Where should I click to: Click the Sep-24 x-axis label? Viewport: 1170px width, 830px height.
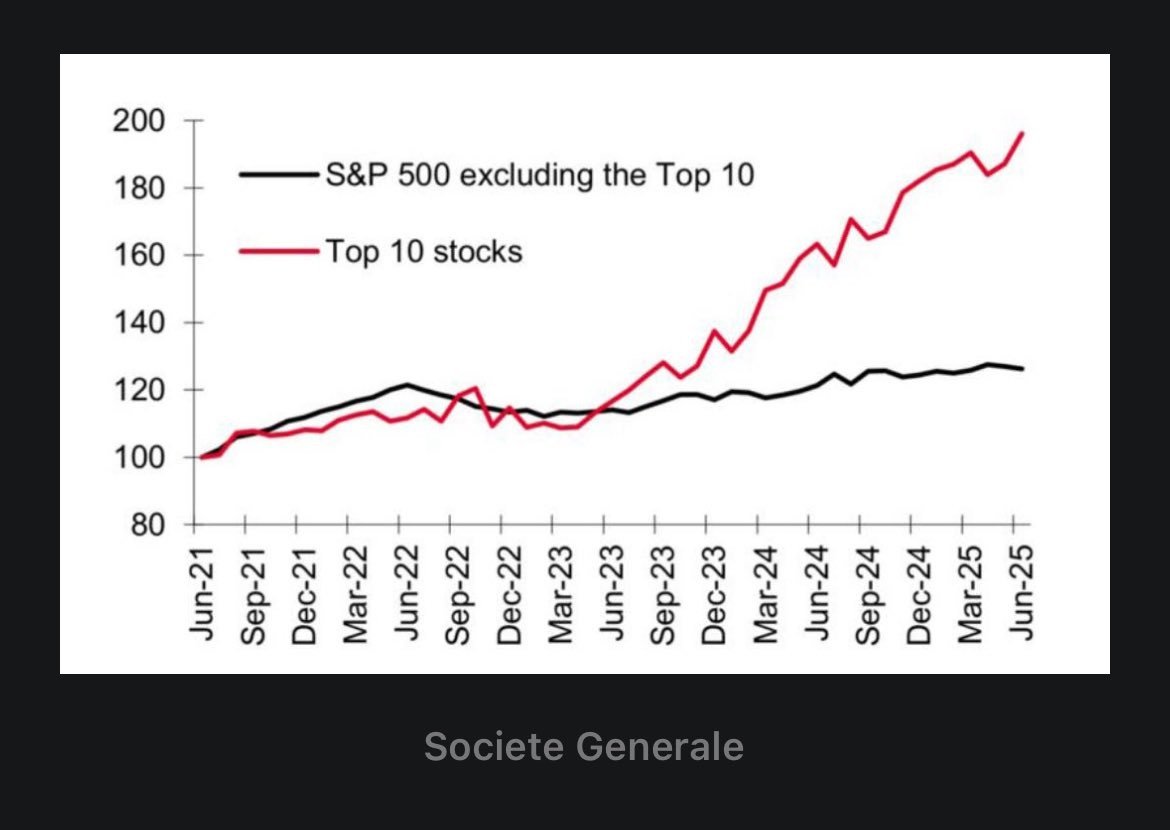(868, 595)
